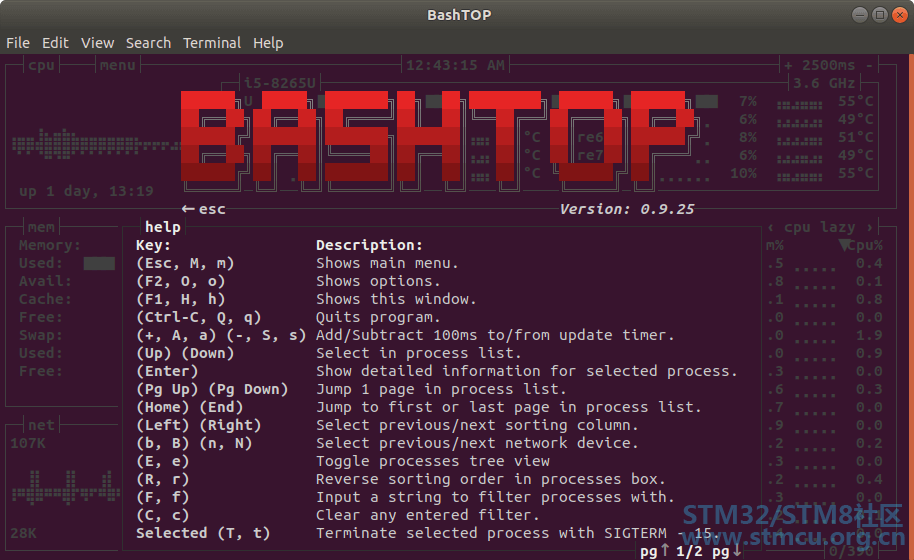
Task: Open the Terminal menu
Action: [x=212, y=43]
